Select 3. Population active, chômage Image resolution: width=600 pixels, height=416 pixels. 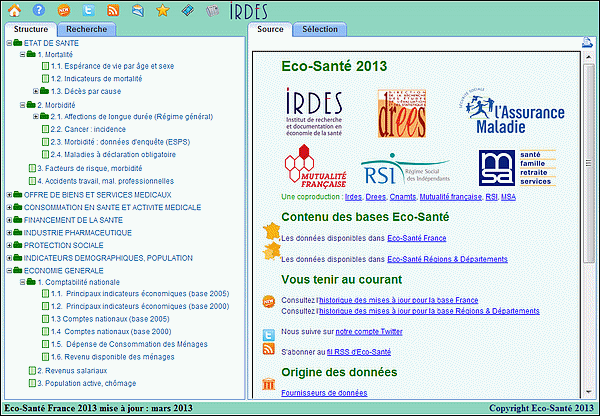tap(86, 383)
